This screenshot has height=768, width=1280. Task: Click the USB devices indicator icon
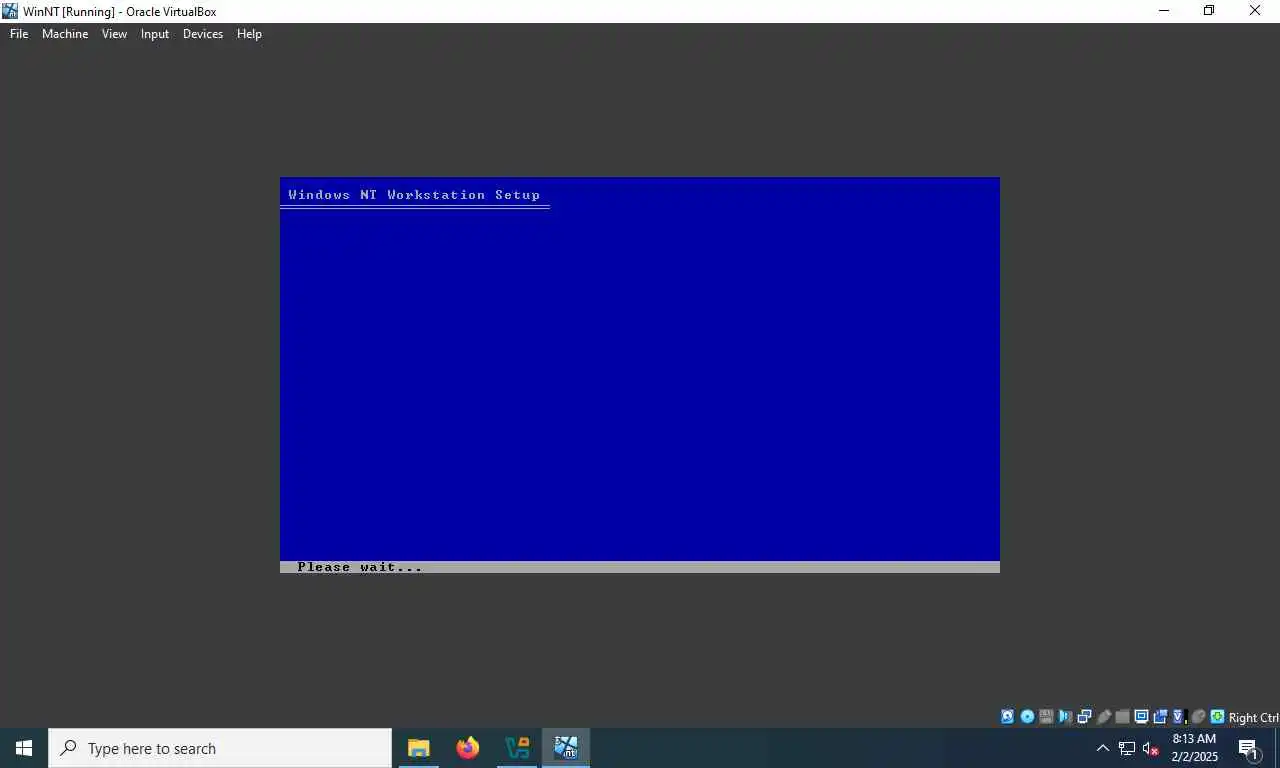pos(1104,717)
